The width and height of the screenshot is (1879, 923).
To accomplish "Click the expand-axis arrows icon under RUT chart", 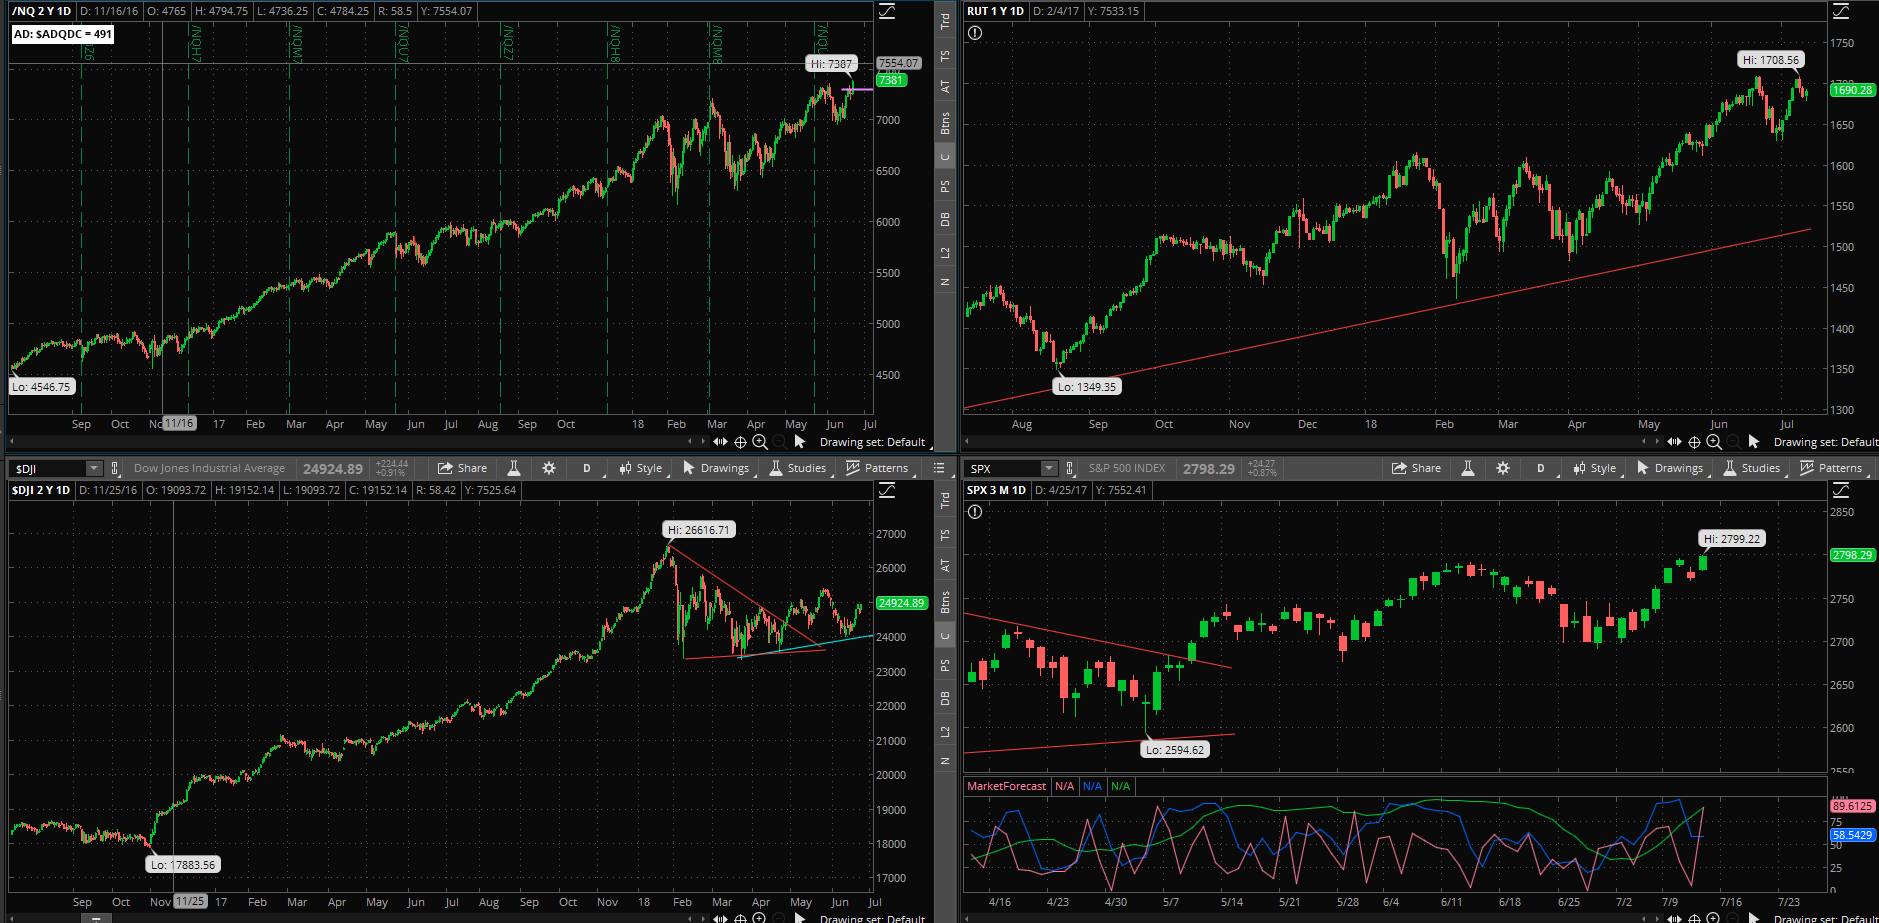I will click(1674, 442).
